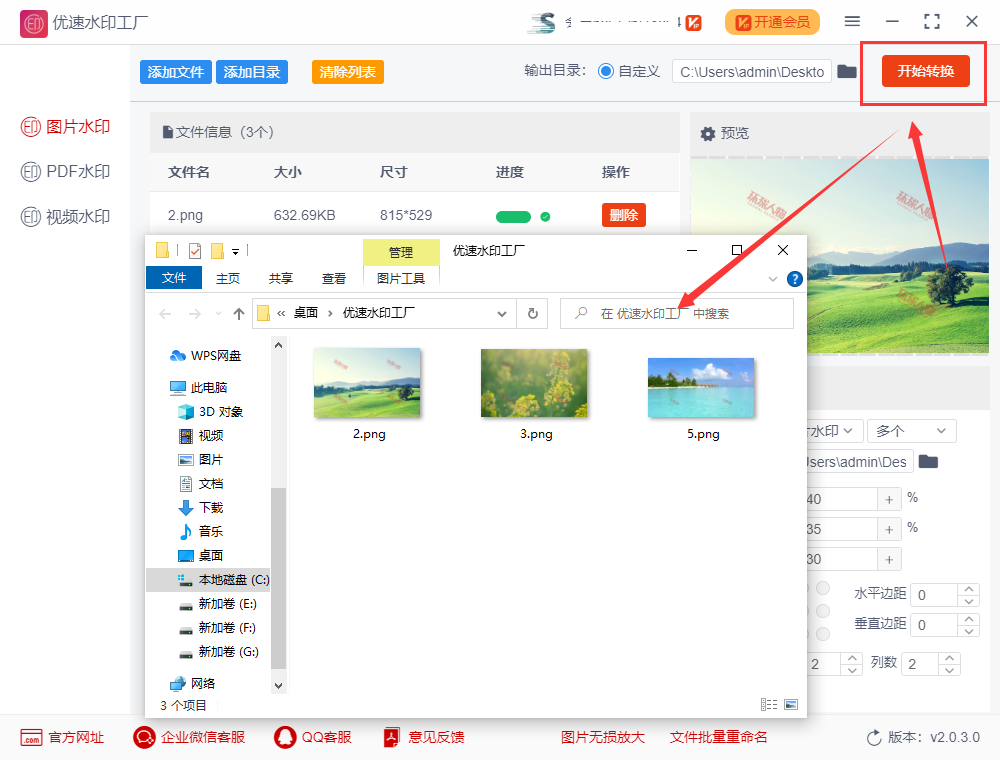The image size is (1000, 760).
Task: Open the 文件 tab in Explorer
Action: pos(174,278)
